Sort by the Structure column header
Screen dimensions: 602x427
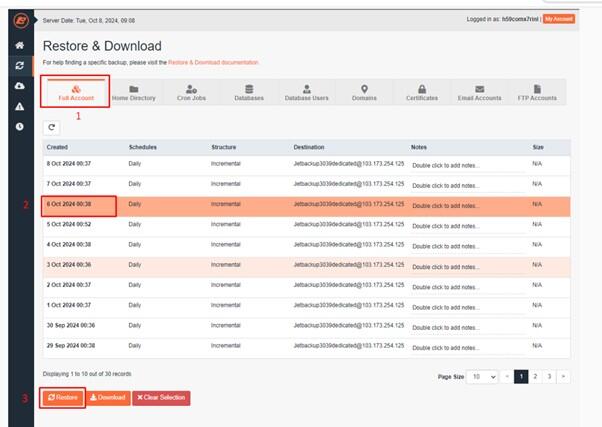click(x=223, y=147)
